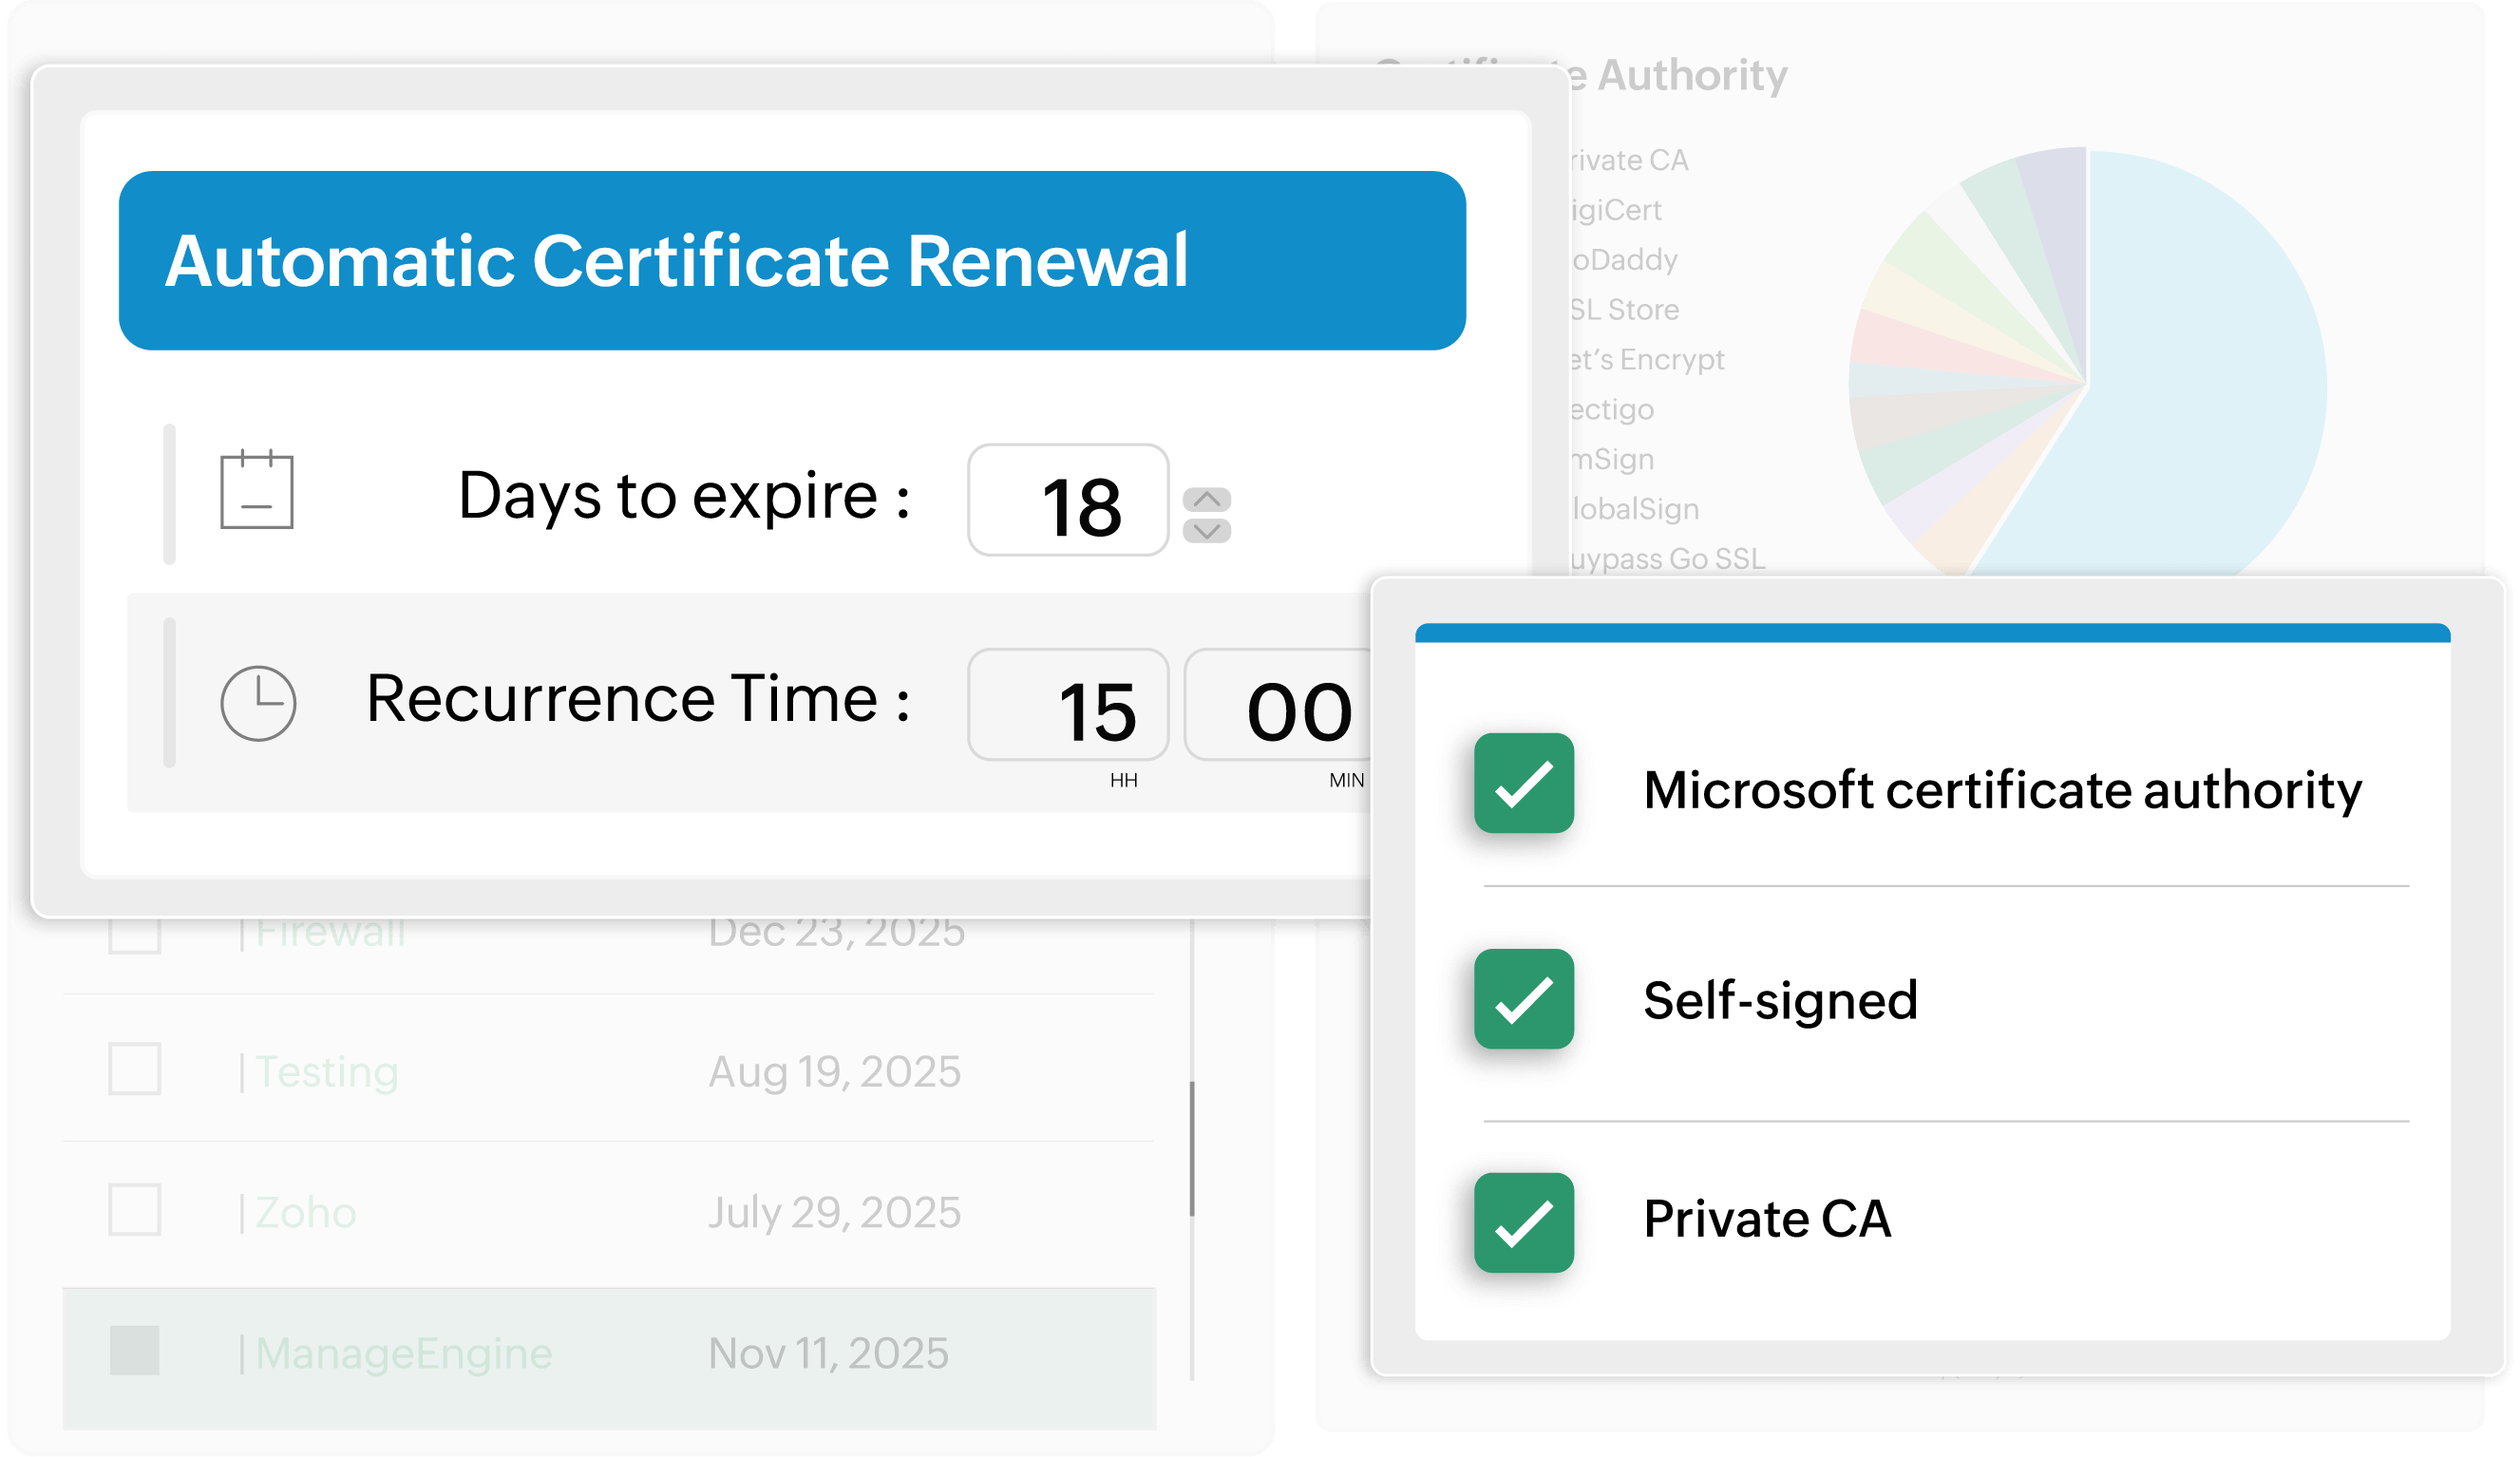This screenshot has width=2520, height=1457.
Task: Open the Testing certificate entry
Action: [326, 1071]
